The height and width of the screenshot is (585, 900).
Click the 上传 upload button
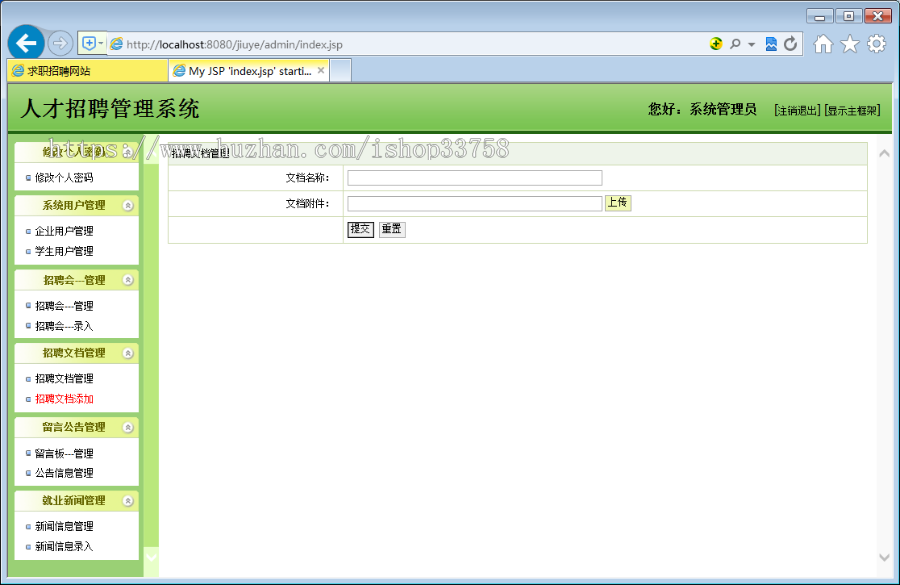(x=618, y=202)
